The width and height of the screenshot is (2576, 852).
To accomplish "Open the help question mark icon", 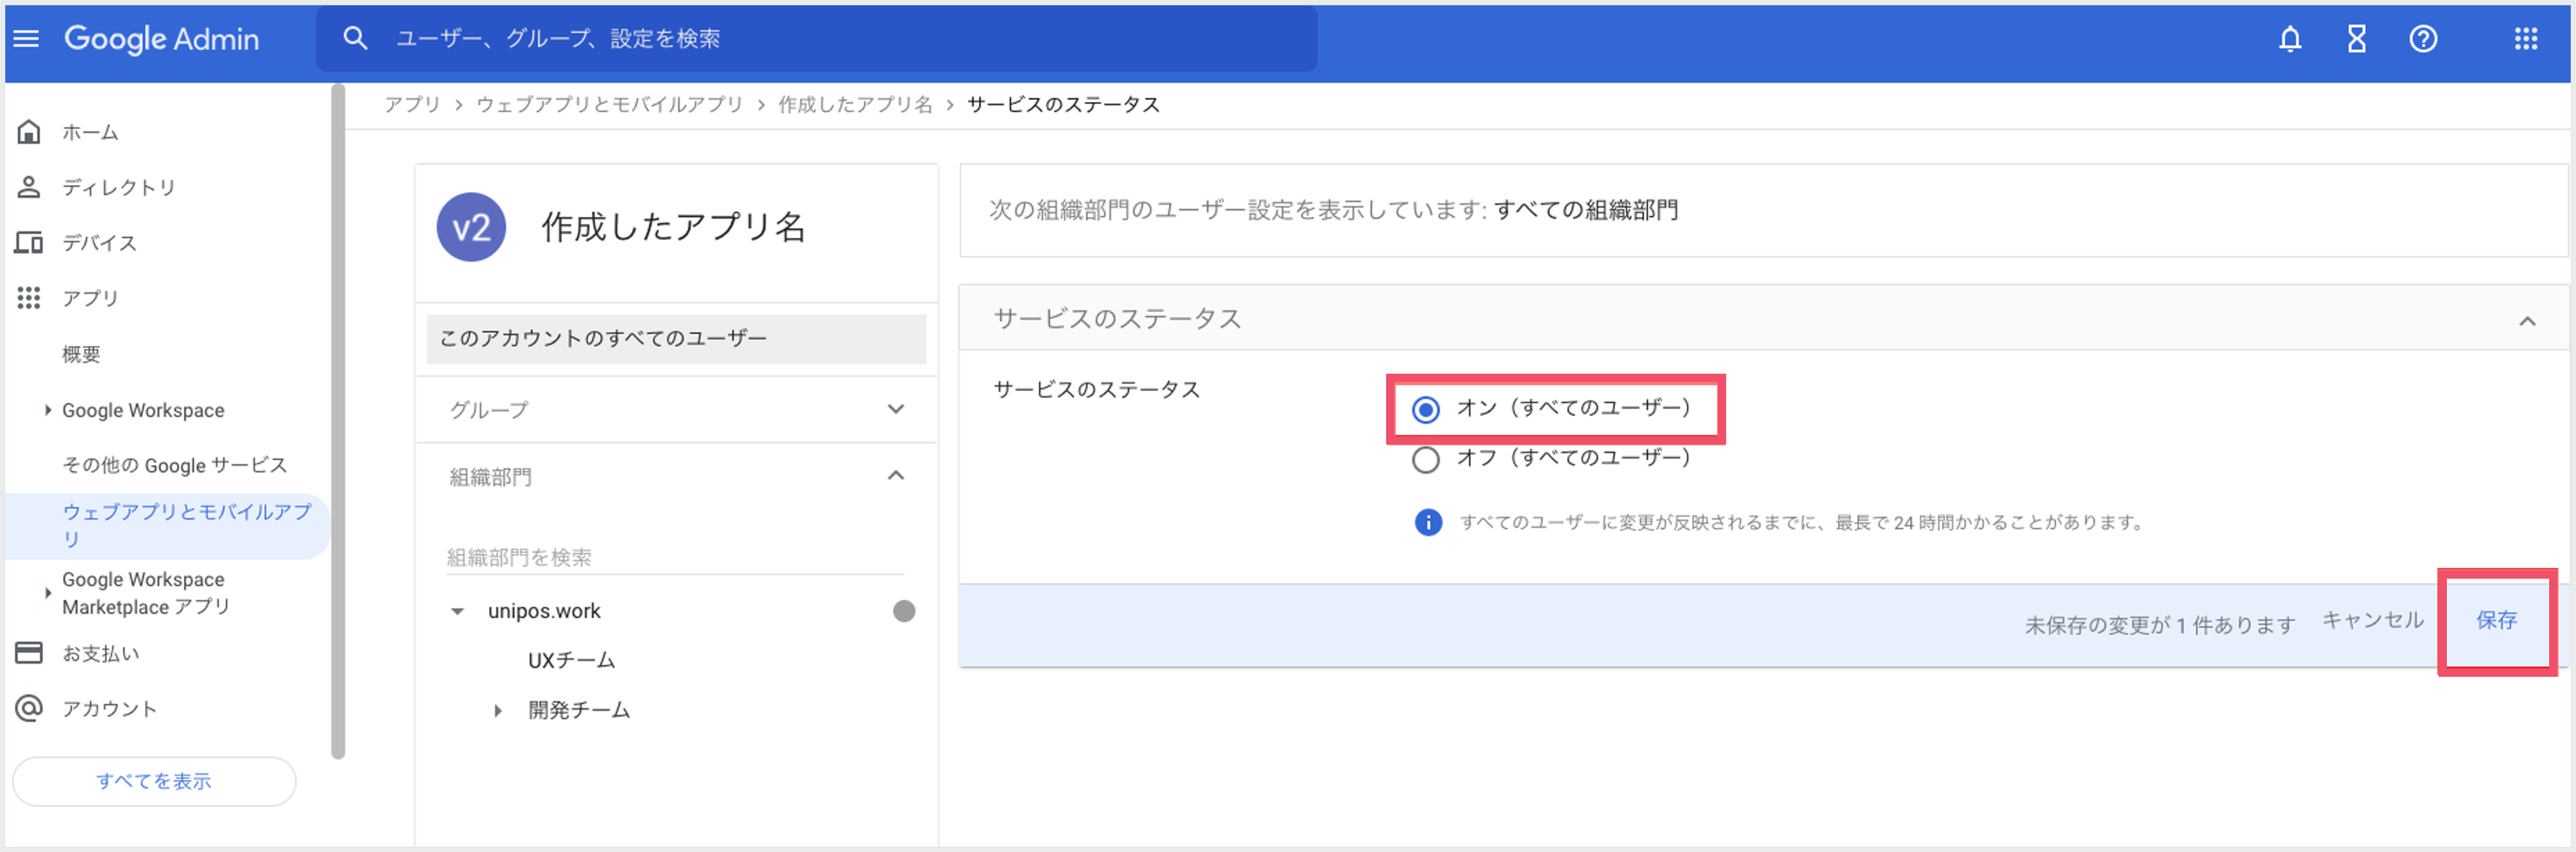I will [x=2422, y=39].
